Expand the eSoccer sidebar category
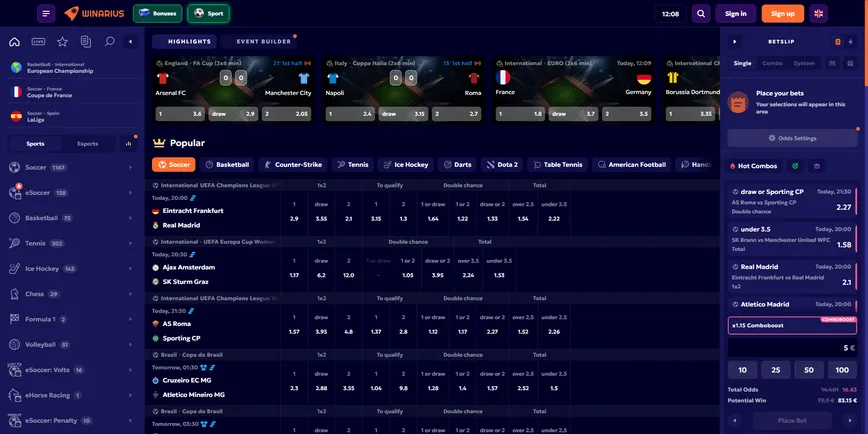This screenshot has width=868, height=434. click(72, 193)
